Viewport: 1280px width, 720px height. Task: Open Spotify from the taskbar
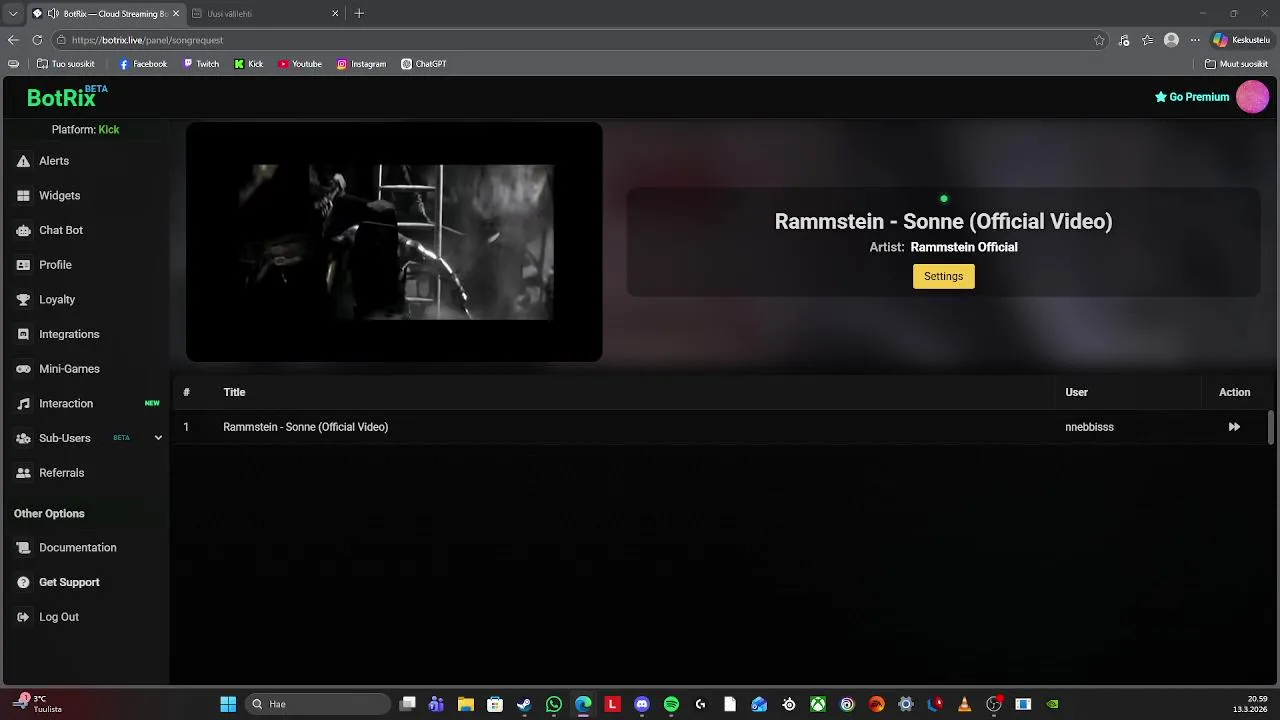[671, 704]
